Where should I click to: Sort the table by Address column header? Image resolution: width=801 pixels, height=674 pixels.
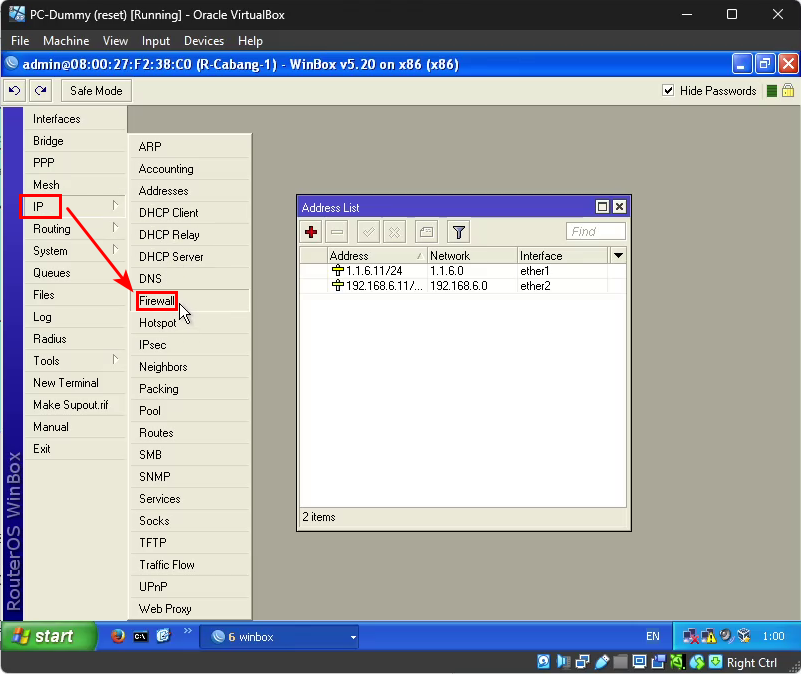click(376, 255)
